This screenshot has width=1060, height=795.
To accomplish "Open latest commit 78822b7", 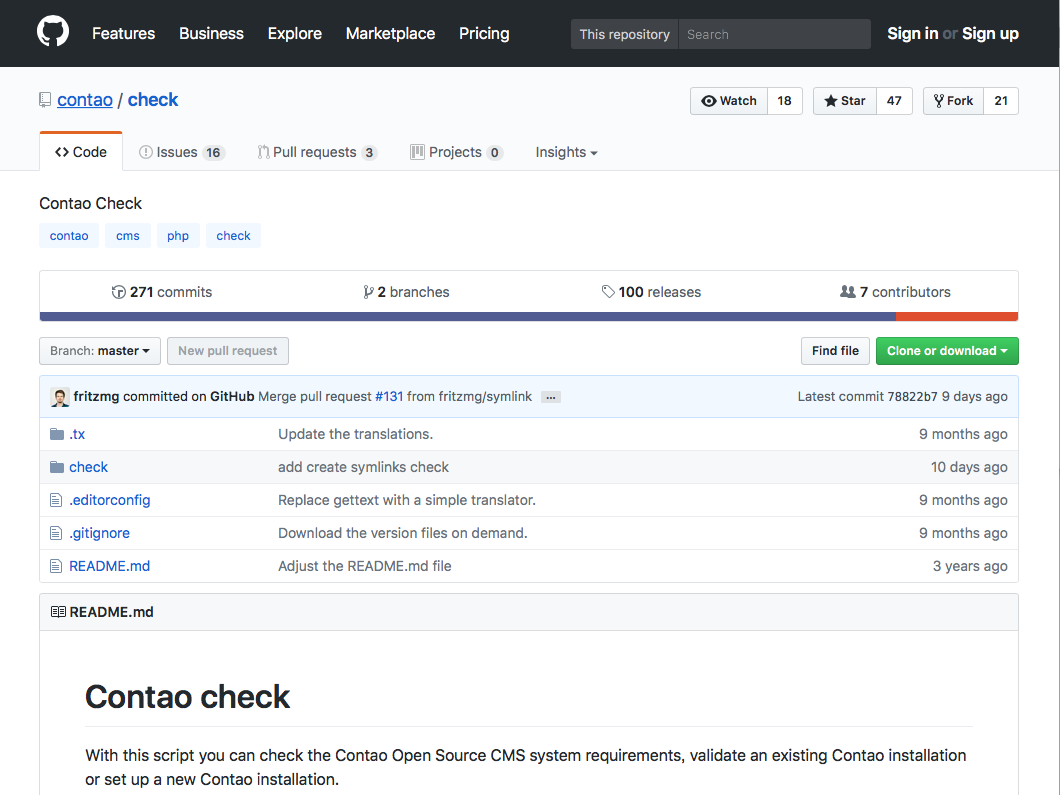I will pyautogui.click(x=912, y=397).
